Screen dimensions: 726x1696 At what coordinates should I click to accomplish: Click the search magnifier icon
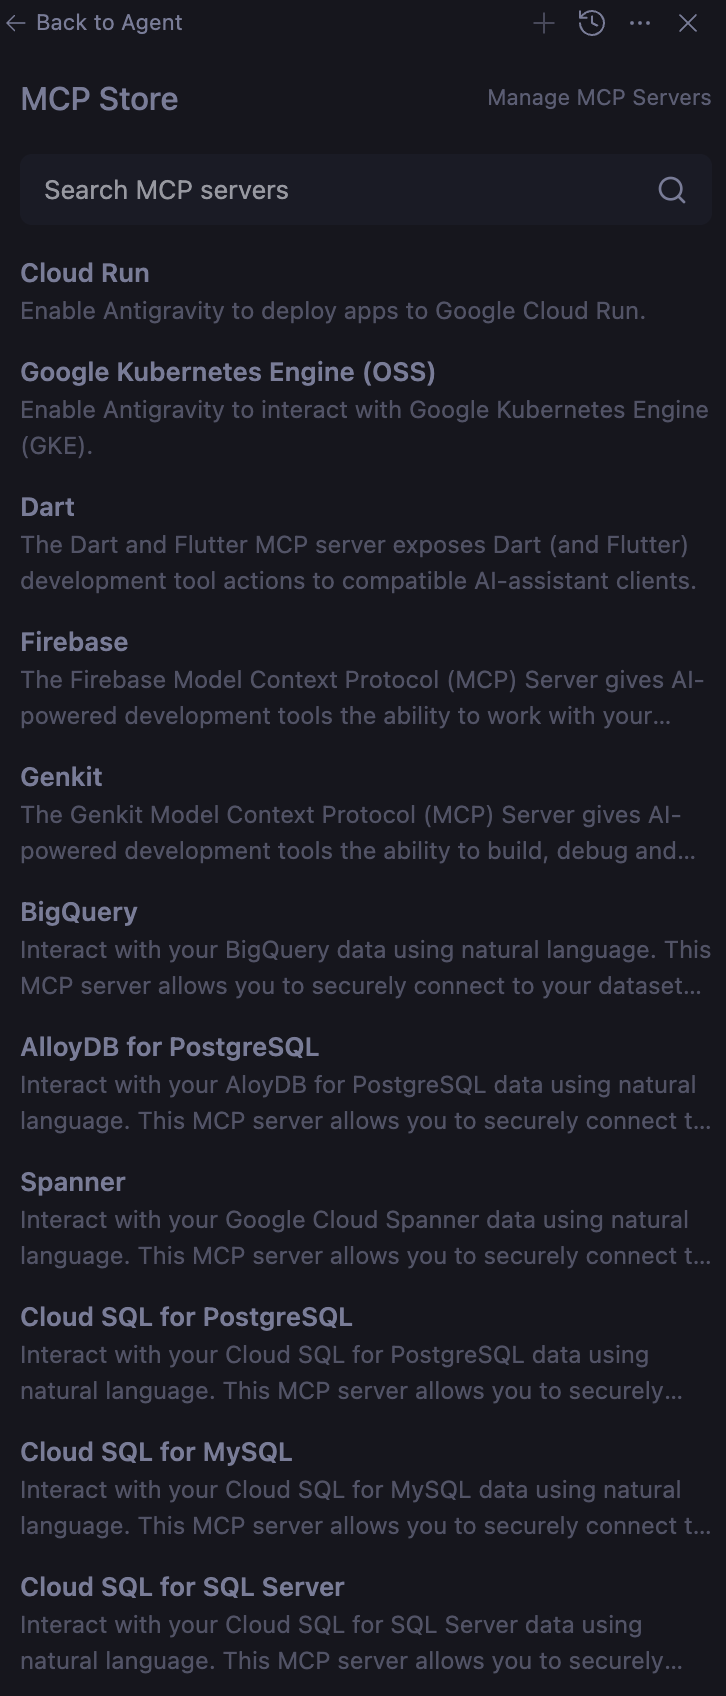pos(672,190)
